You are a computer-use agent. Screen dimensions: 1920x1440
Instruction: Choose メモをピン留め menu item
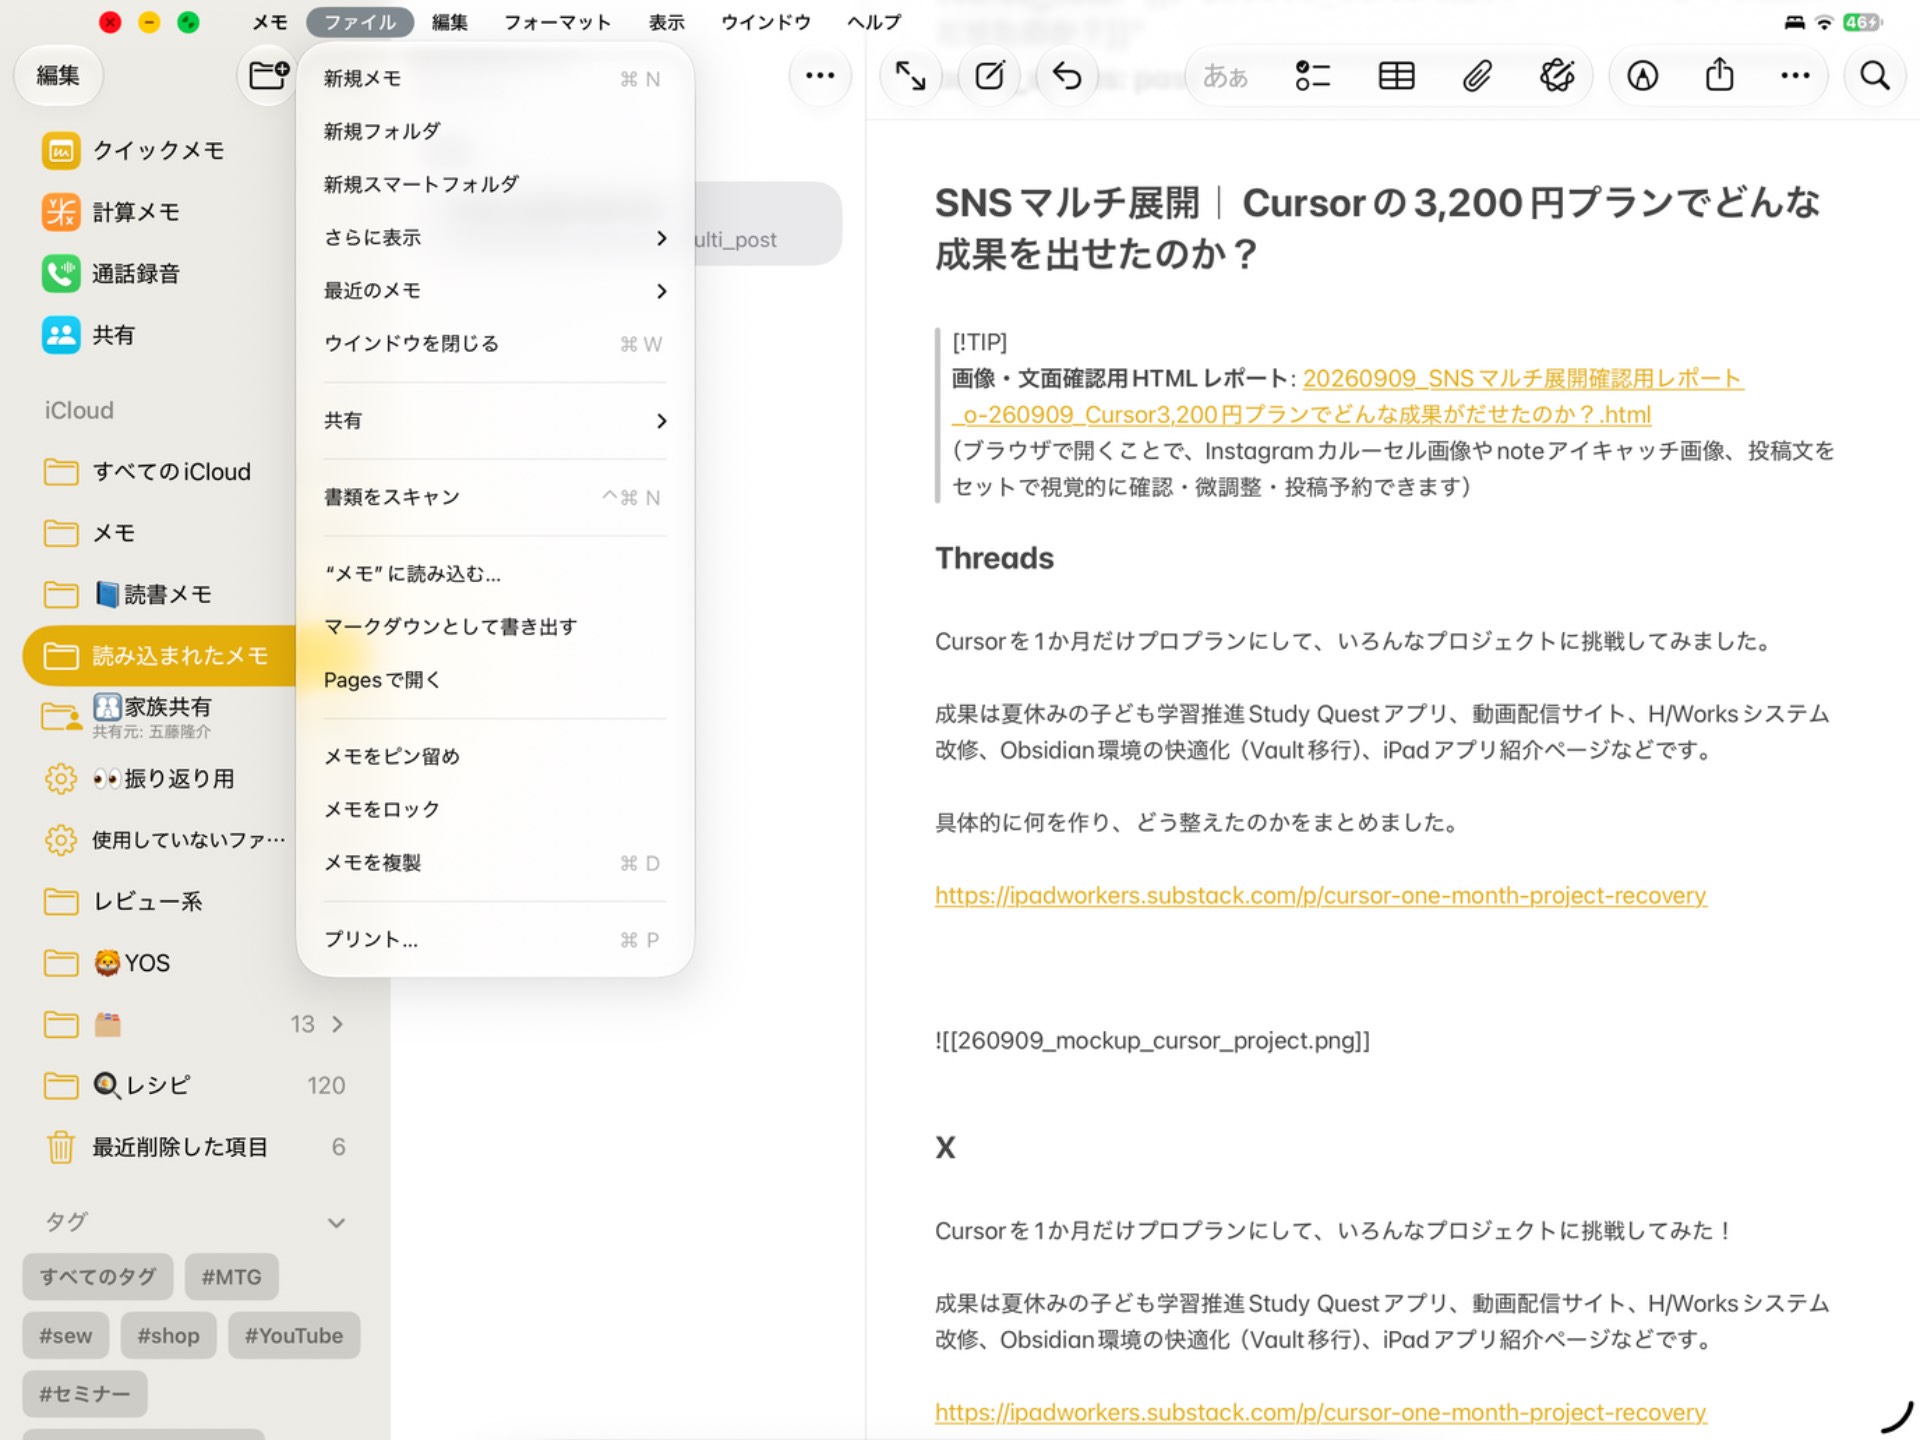point(495,757)
